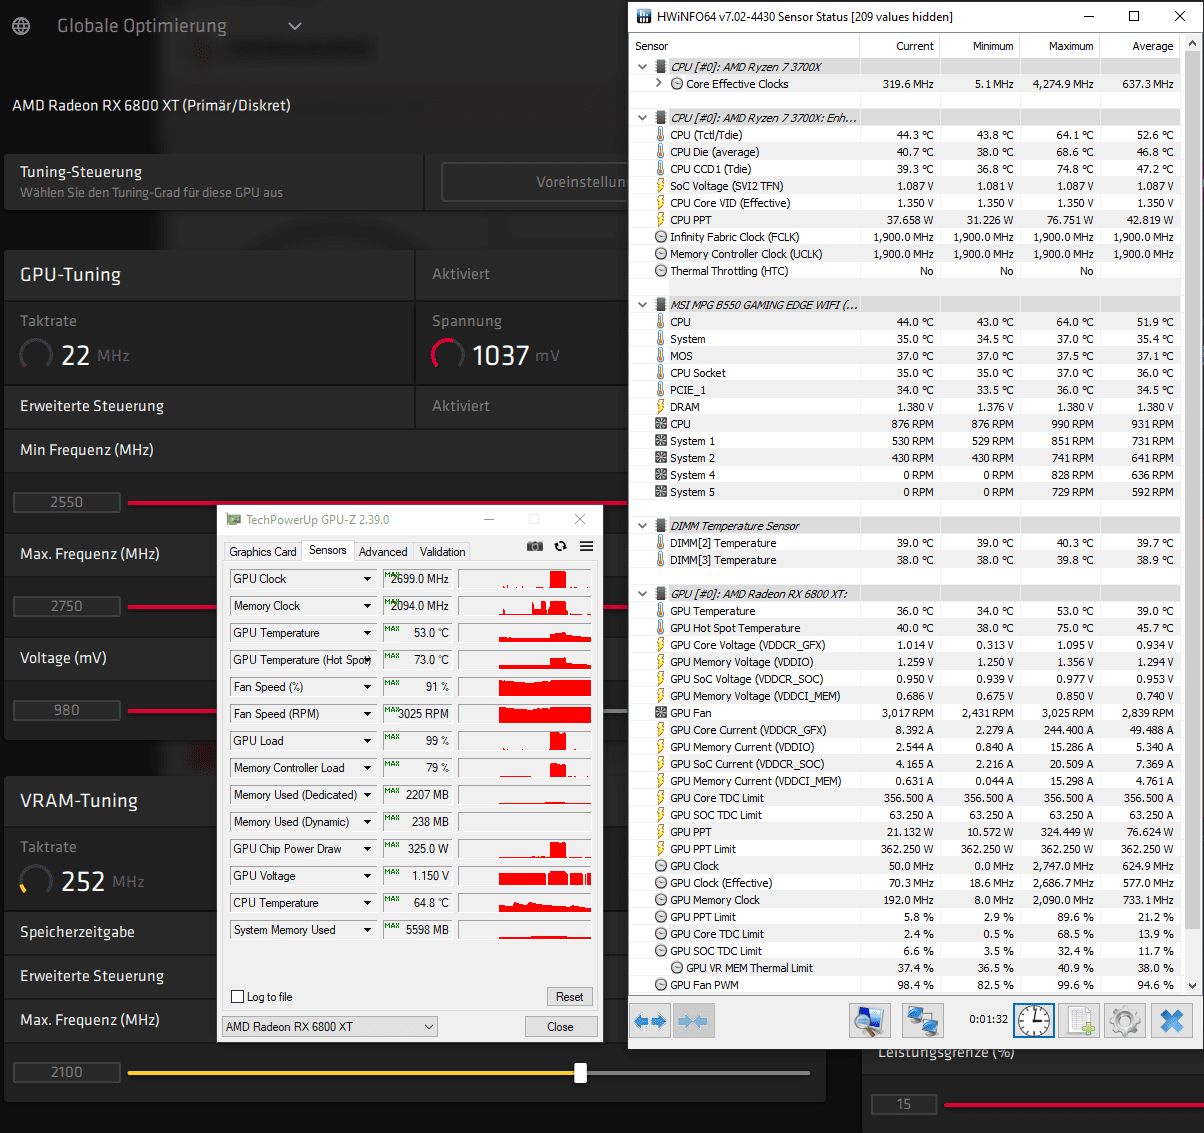Switch to the Graphics Card tab
1204x1133 pixels.
point(263,552)
